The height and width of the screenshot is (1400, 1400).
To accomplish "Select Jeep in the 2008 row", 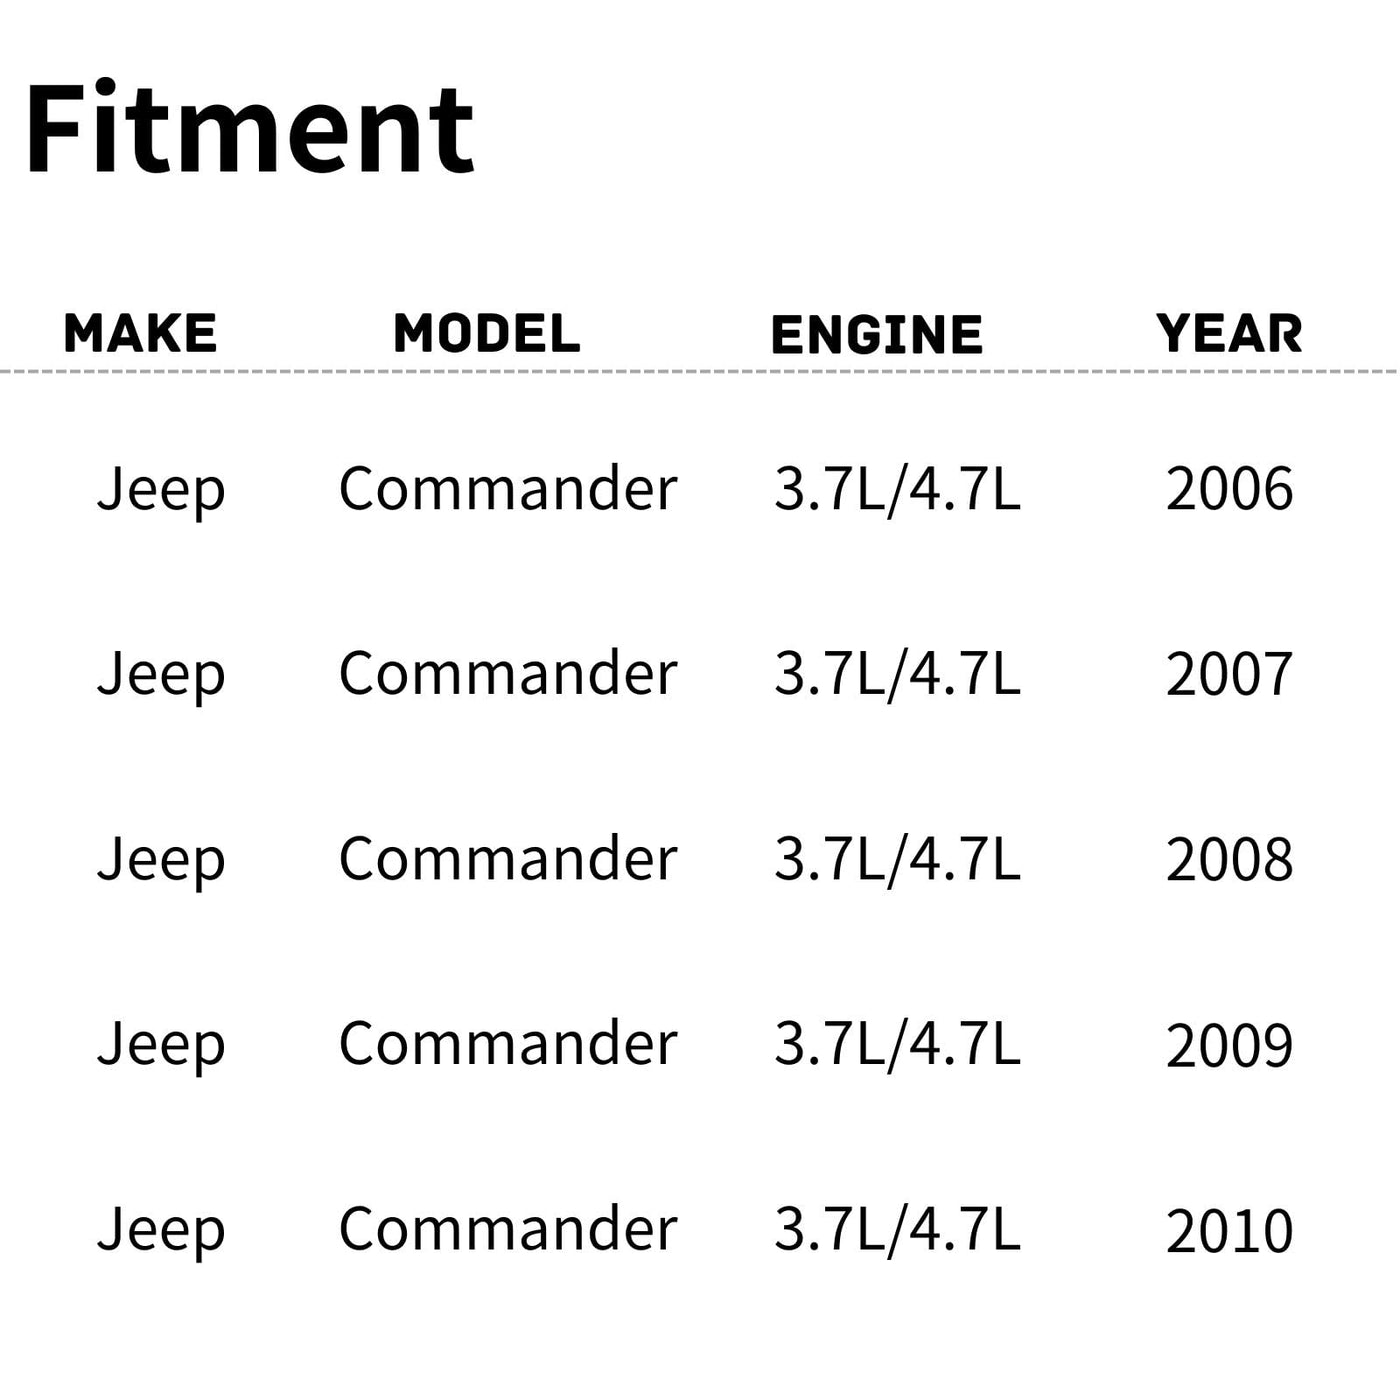I will click(161, 860).
